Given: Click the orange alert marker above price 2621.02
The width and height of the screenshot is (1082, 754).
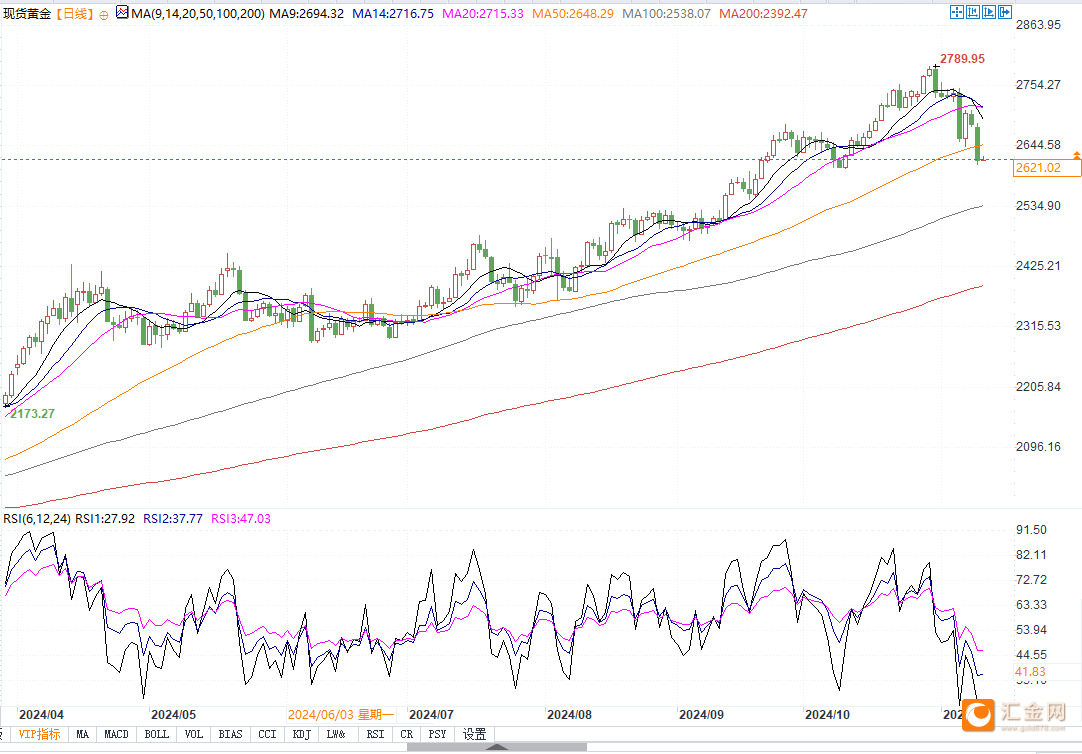Looking at the screenshot, I should tap(1076, 155).
